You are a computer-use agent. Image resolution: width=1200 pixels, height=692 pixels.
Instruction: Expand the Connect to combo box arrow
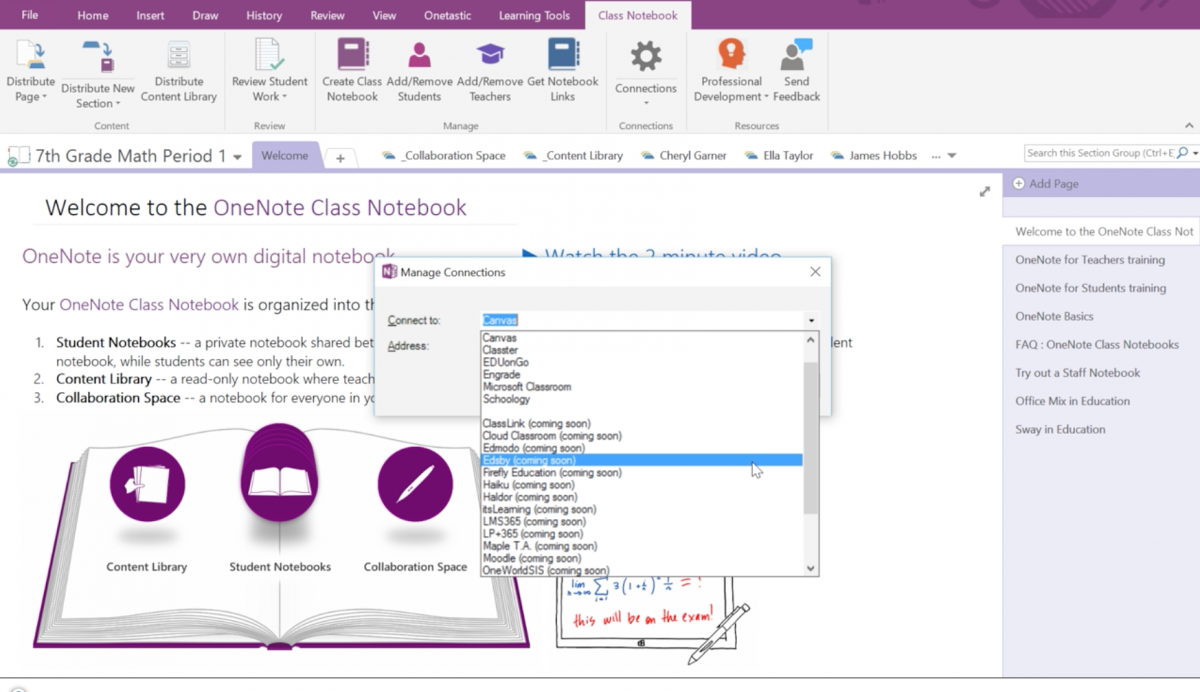(x=811, y=321)
